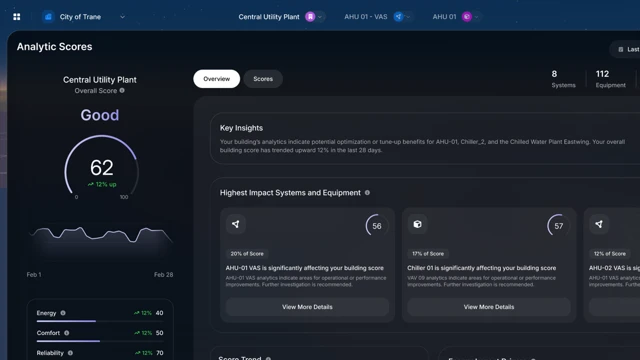Viewport: 640px width, 360px height.
Task: Click the 8 Systems count
Action: tap(563, 79)
